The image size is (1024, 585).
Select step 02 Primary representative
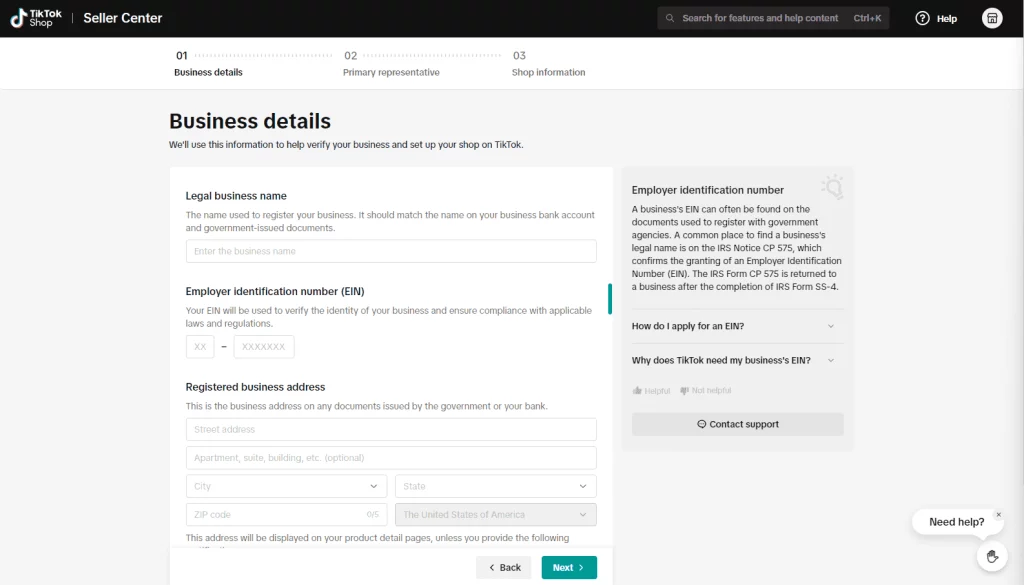[x=391, y=63]
